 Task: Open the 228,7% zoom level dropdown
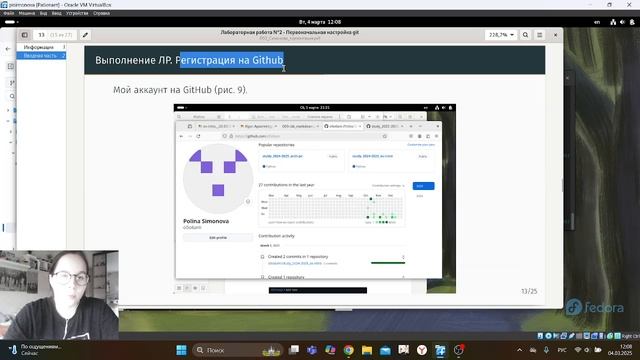[x=501, y=35]
